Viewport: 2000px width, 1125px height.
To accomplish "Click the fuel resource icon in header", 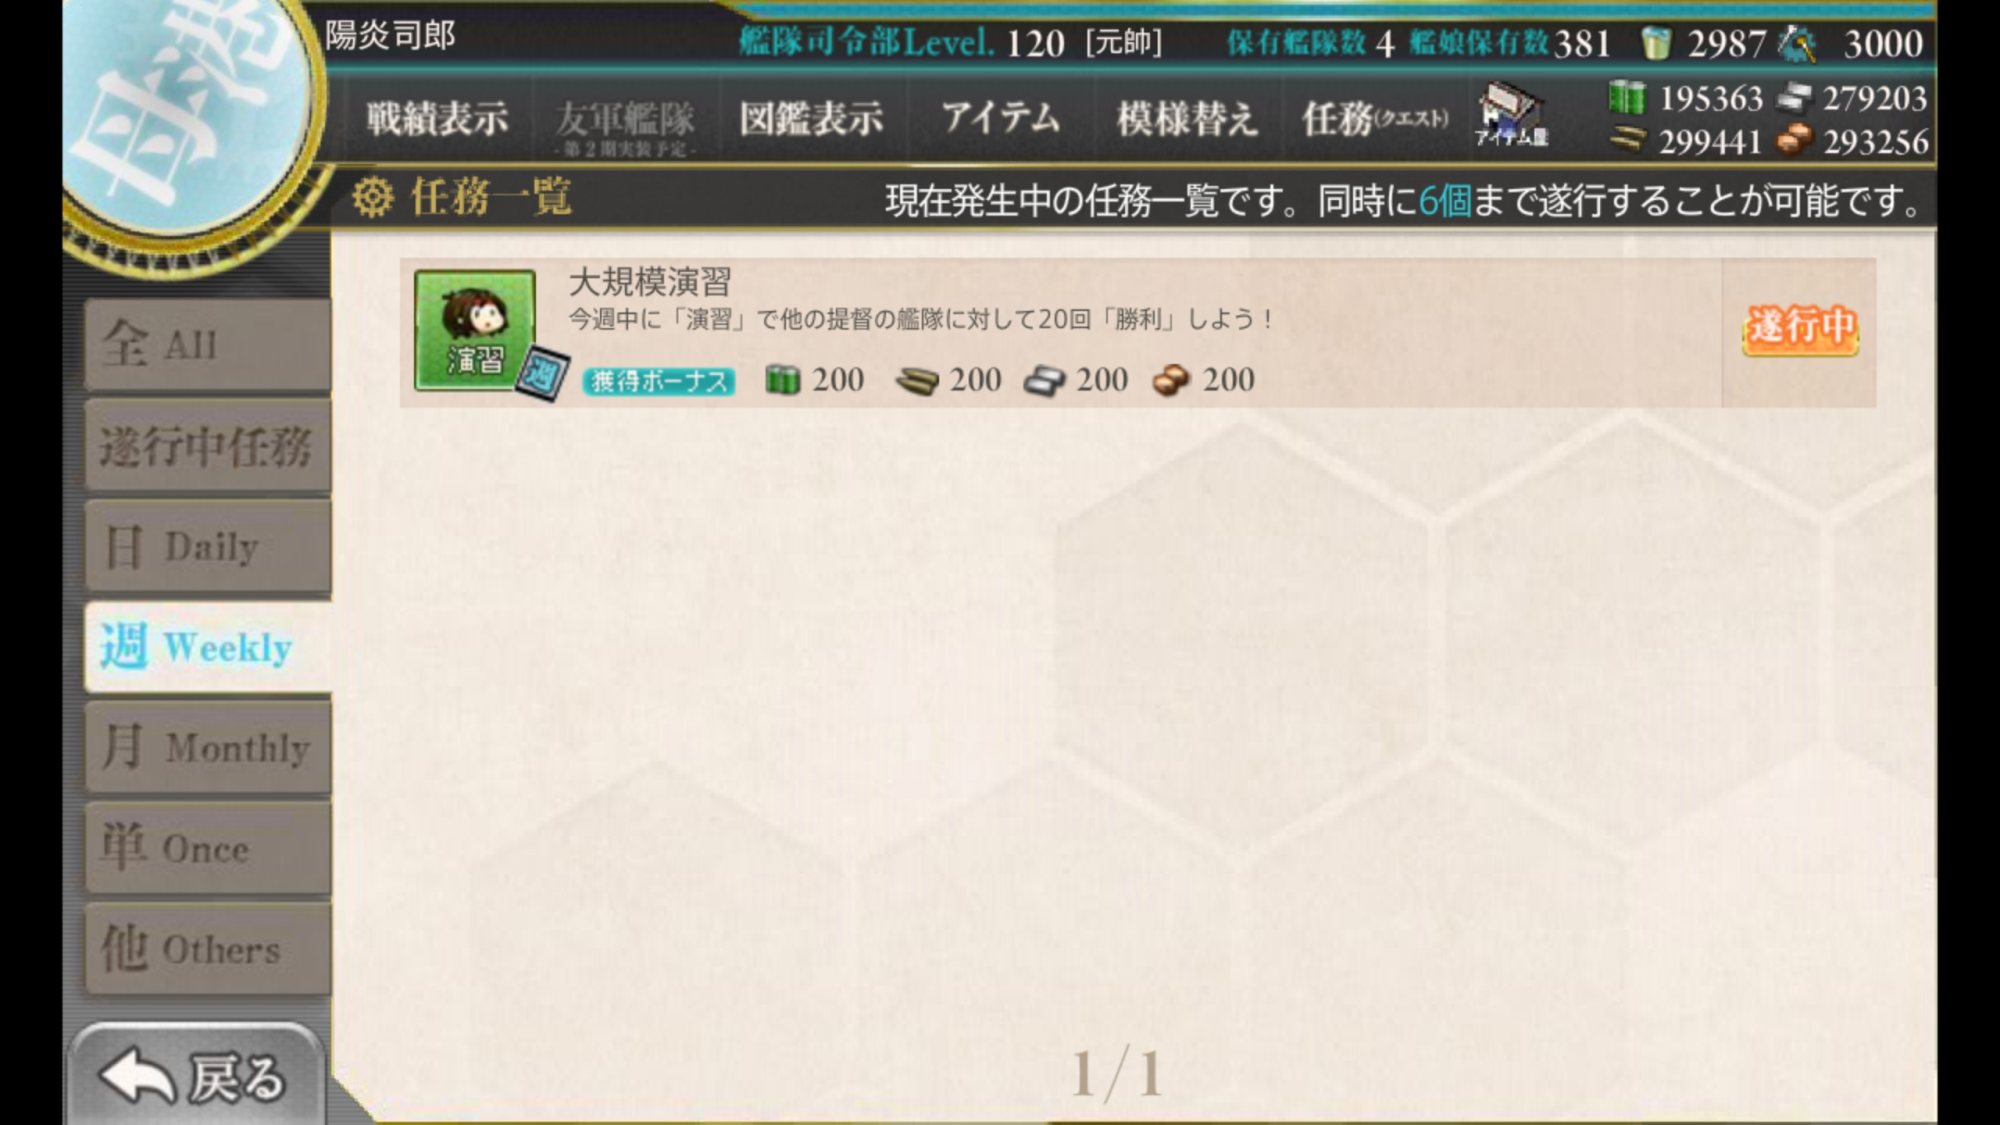I will tap(1627, 97).
